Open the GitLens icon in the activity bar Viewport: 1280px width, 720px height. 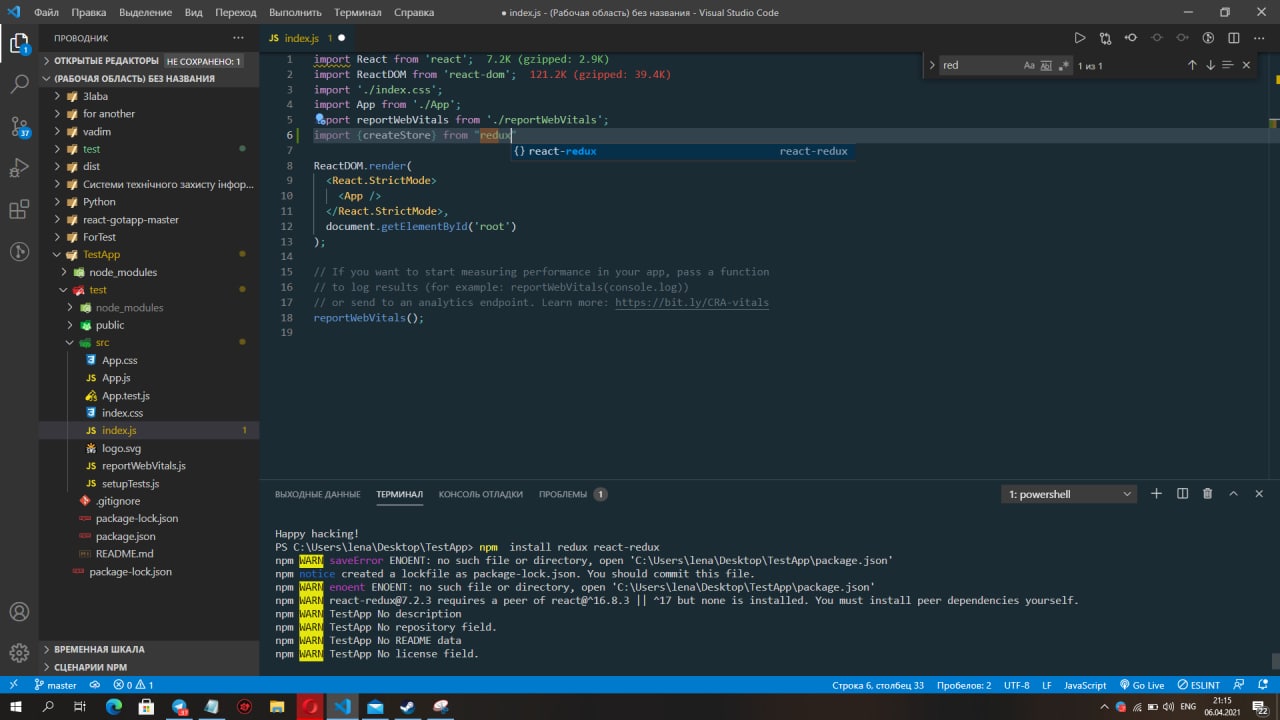[19, 251]
